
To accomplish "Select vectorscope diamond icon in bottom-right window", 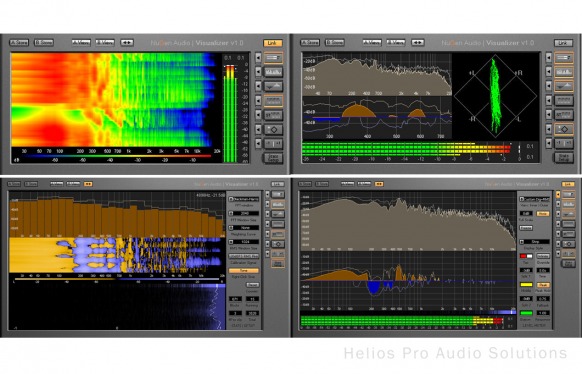I will point(568,244).
